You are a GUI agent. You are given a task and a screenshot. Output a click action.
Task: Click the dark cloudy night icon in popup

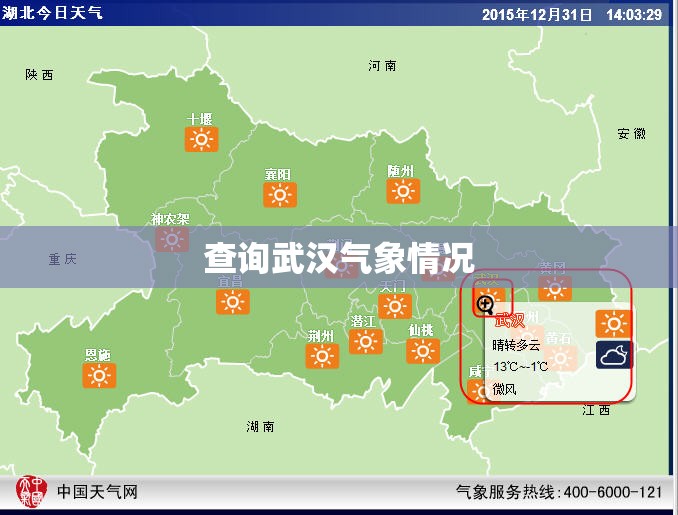(x=614, y=355)
